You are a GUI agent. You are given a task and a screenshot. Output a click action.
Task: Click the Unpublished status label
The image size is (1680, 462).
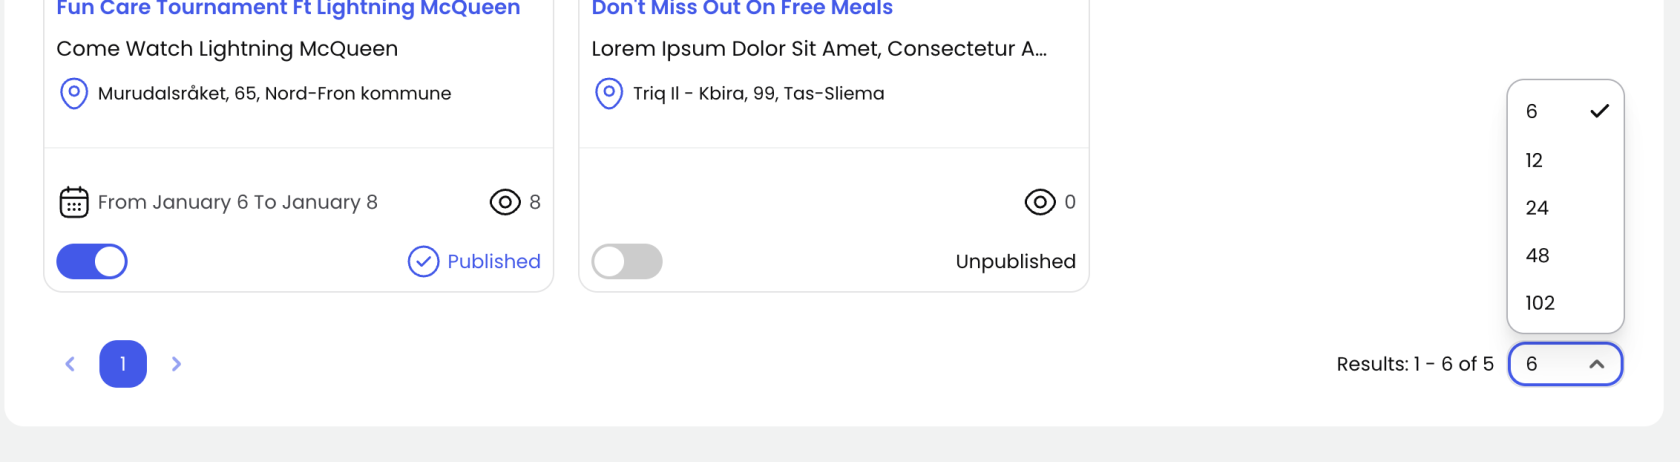pos(1015,262)
